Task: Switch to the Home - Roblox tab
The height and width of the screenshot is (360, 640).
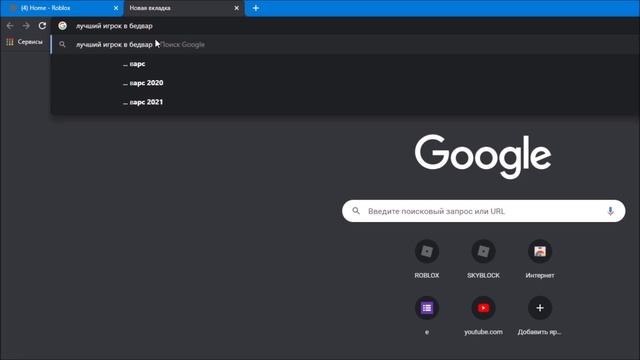Action: (x=61, y=8)
